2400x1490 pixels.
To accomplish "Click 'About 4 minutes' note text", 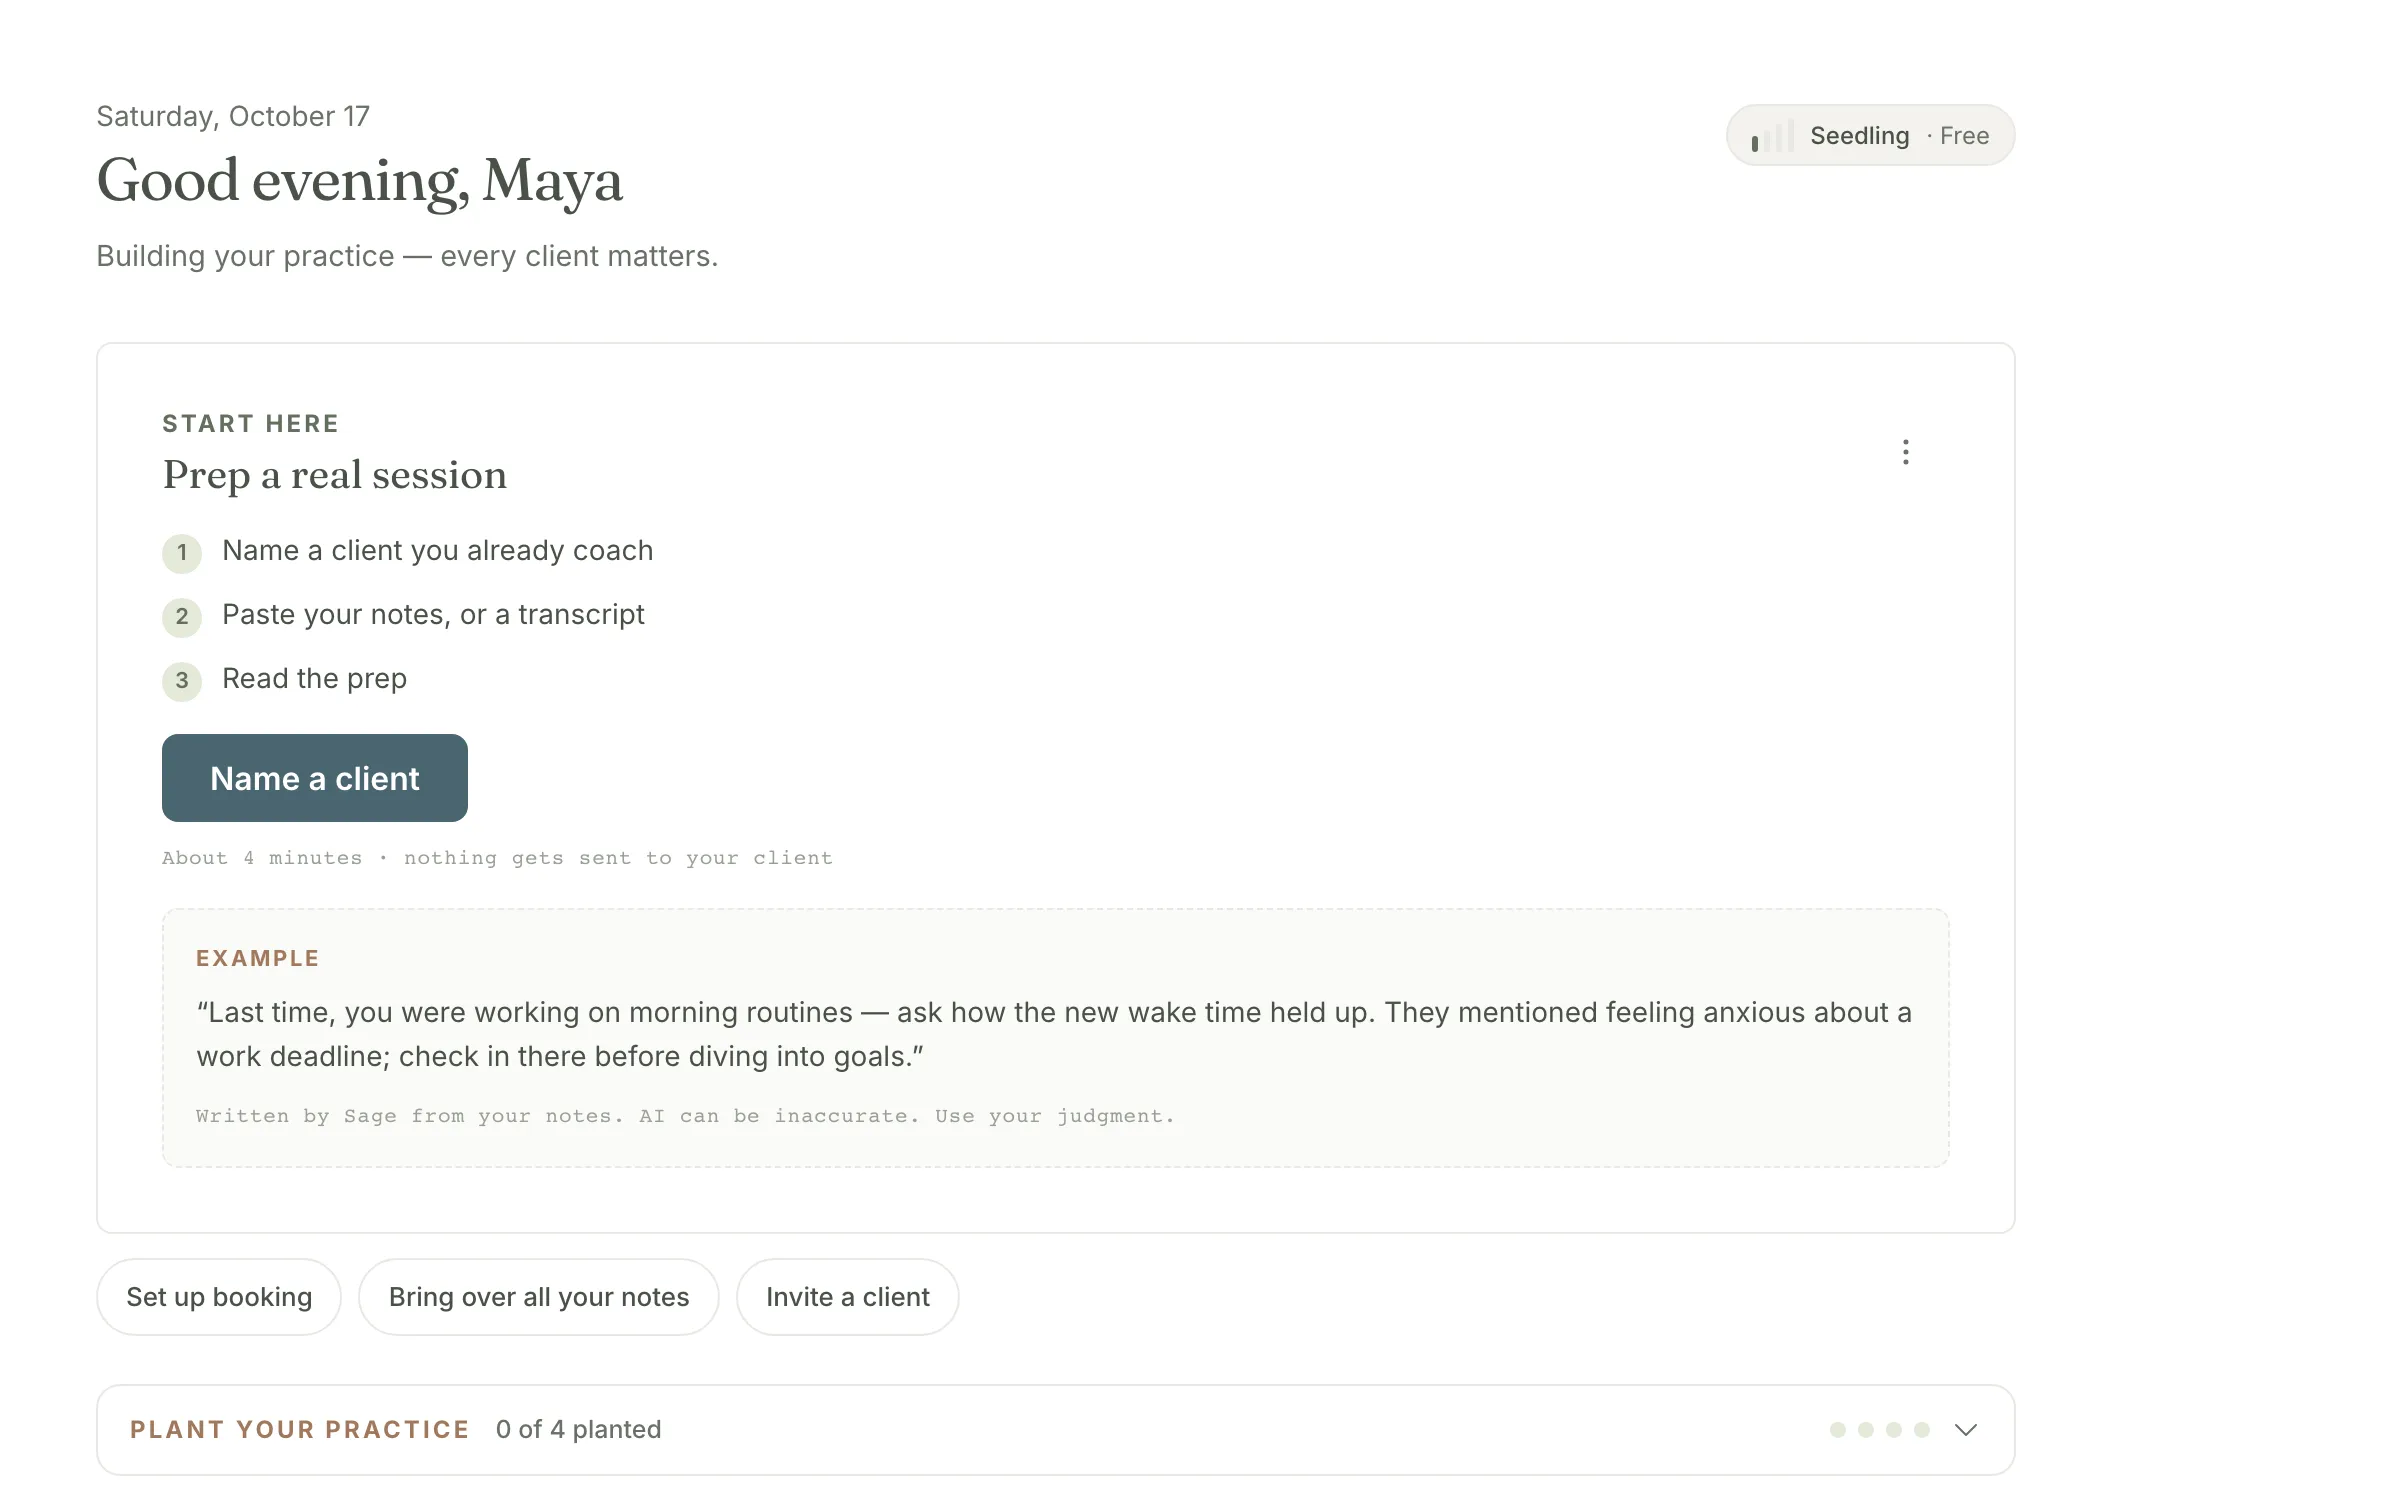I will 497,858.
